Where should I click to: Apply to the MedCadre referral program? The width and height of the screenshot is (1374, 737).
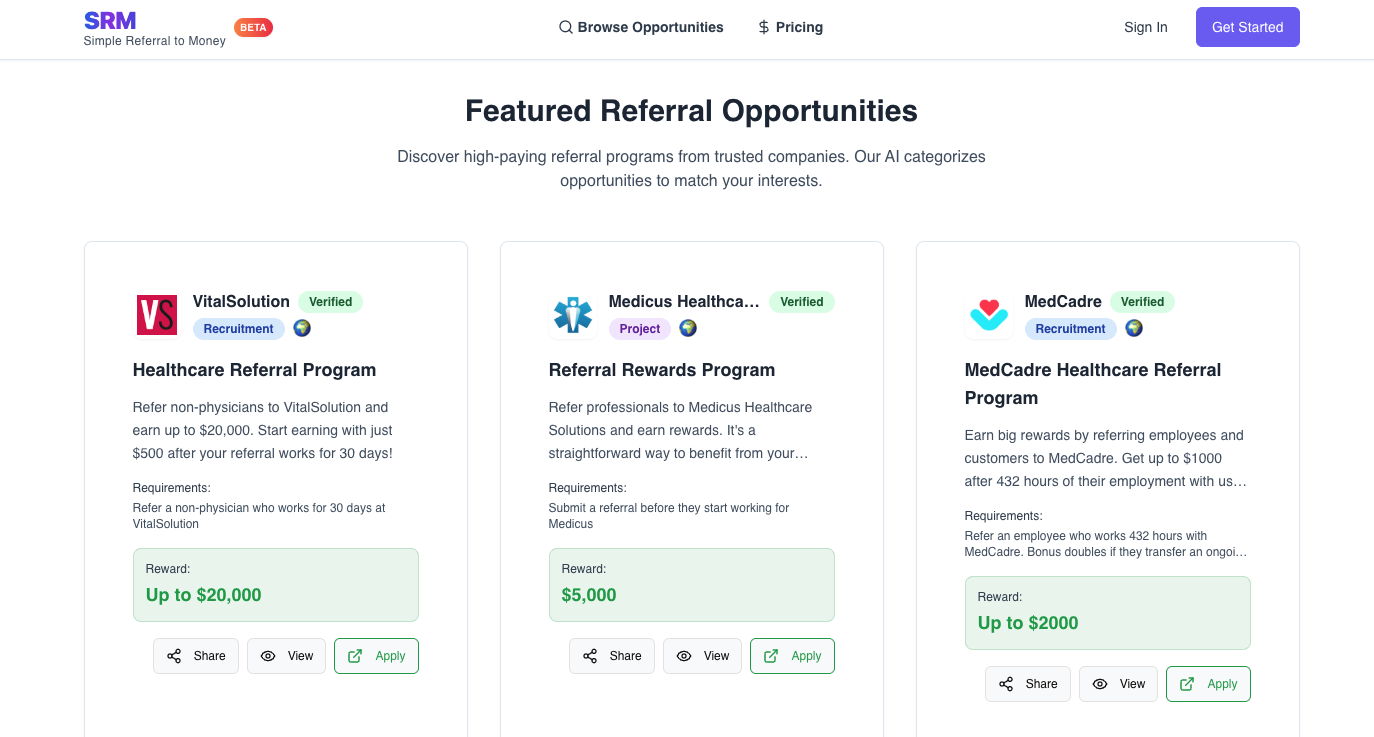(1208, 684)
